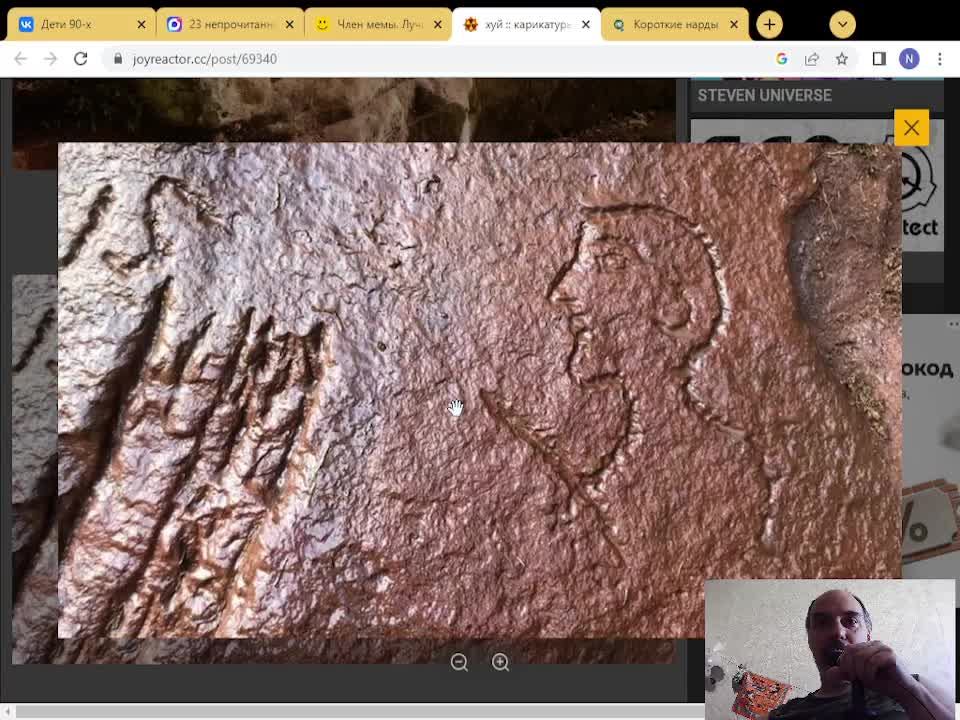Click the VK favicon on first tab
The height and width of the screenshot is (720, 960).
pos(26,24)
